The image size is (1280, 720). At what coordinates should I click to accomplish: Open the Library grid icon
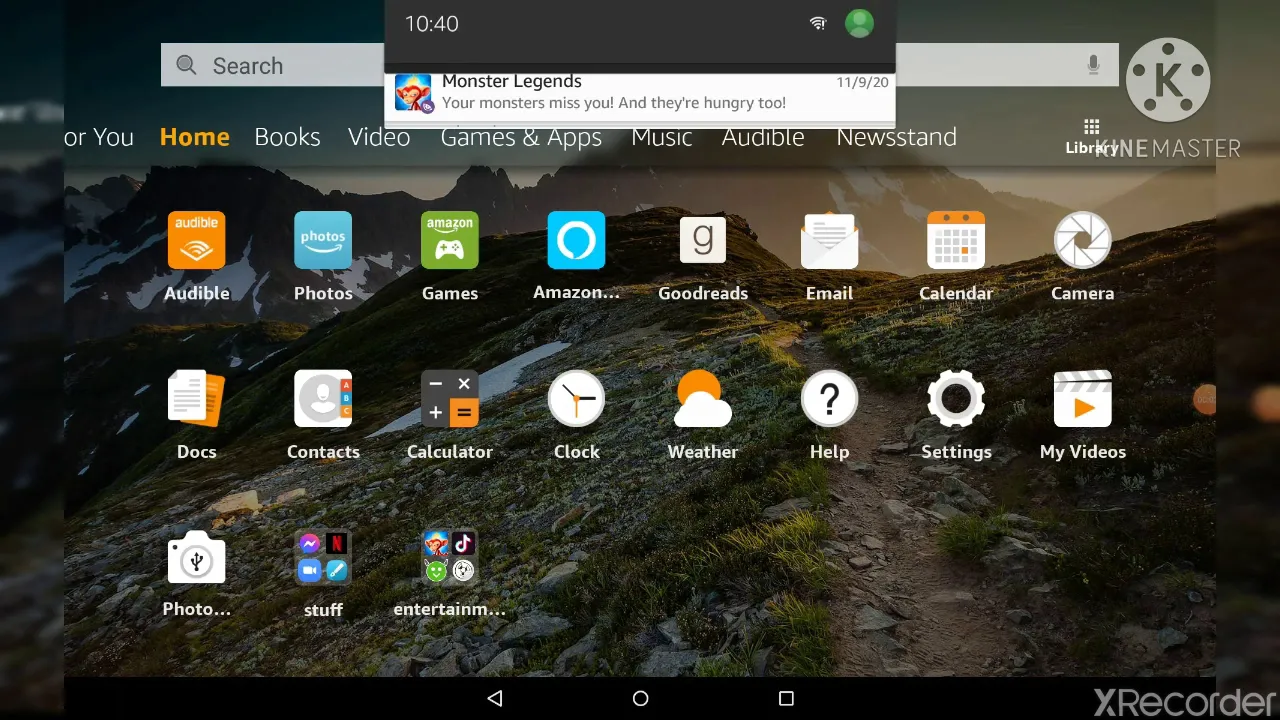tap(1091, 127)
